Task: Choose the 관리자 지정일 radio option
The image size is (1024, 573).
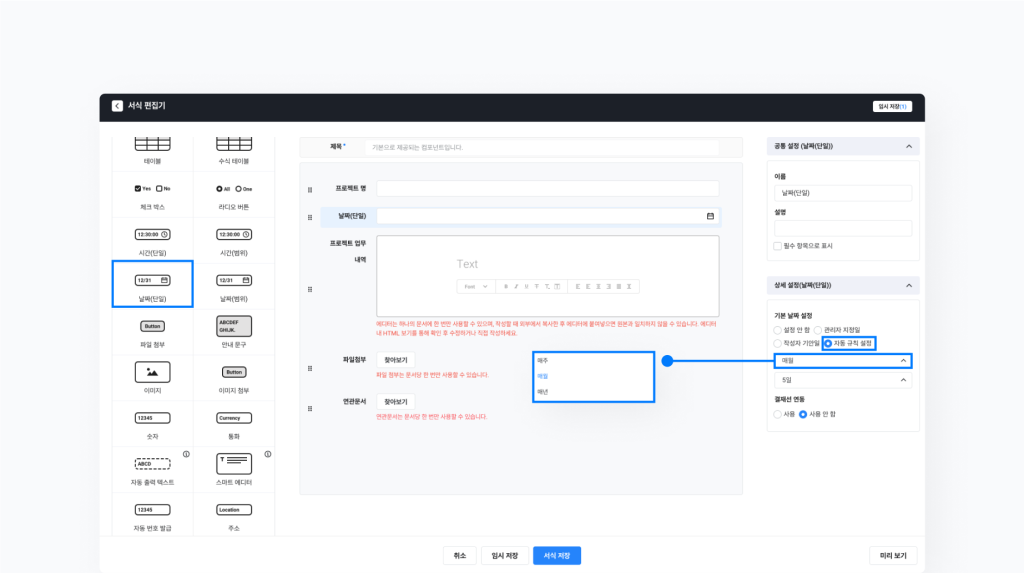Action: click(818, 329)
